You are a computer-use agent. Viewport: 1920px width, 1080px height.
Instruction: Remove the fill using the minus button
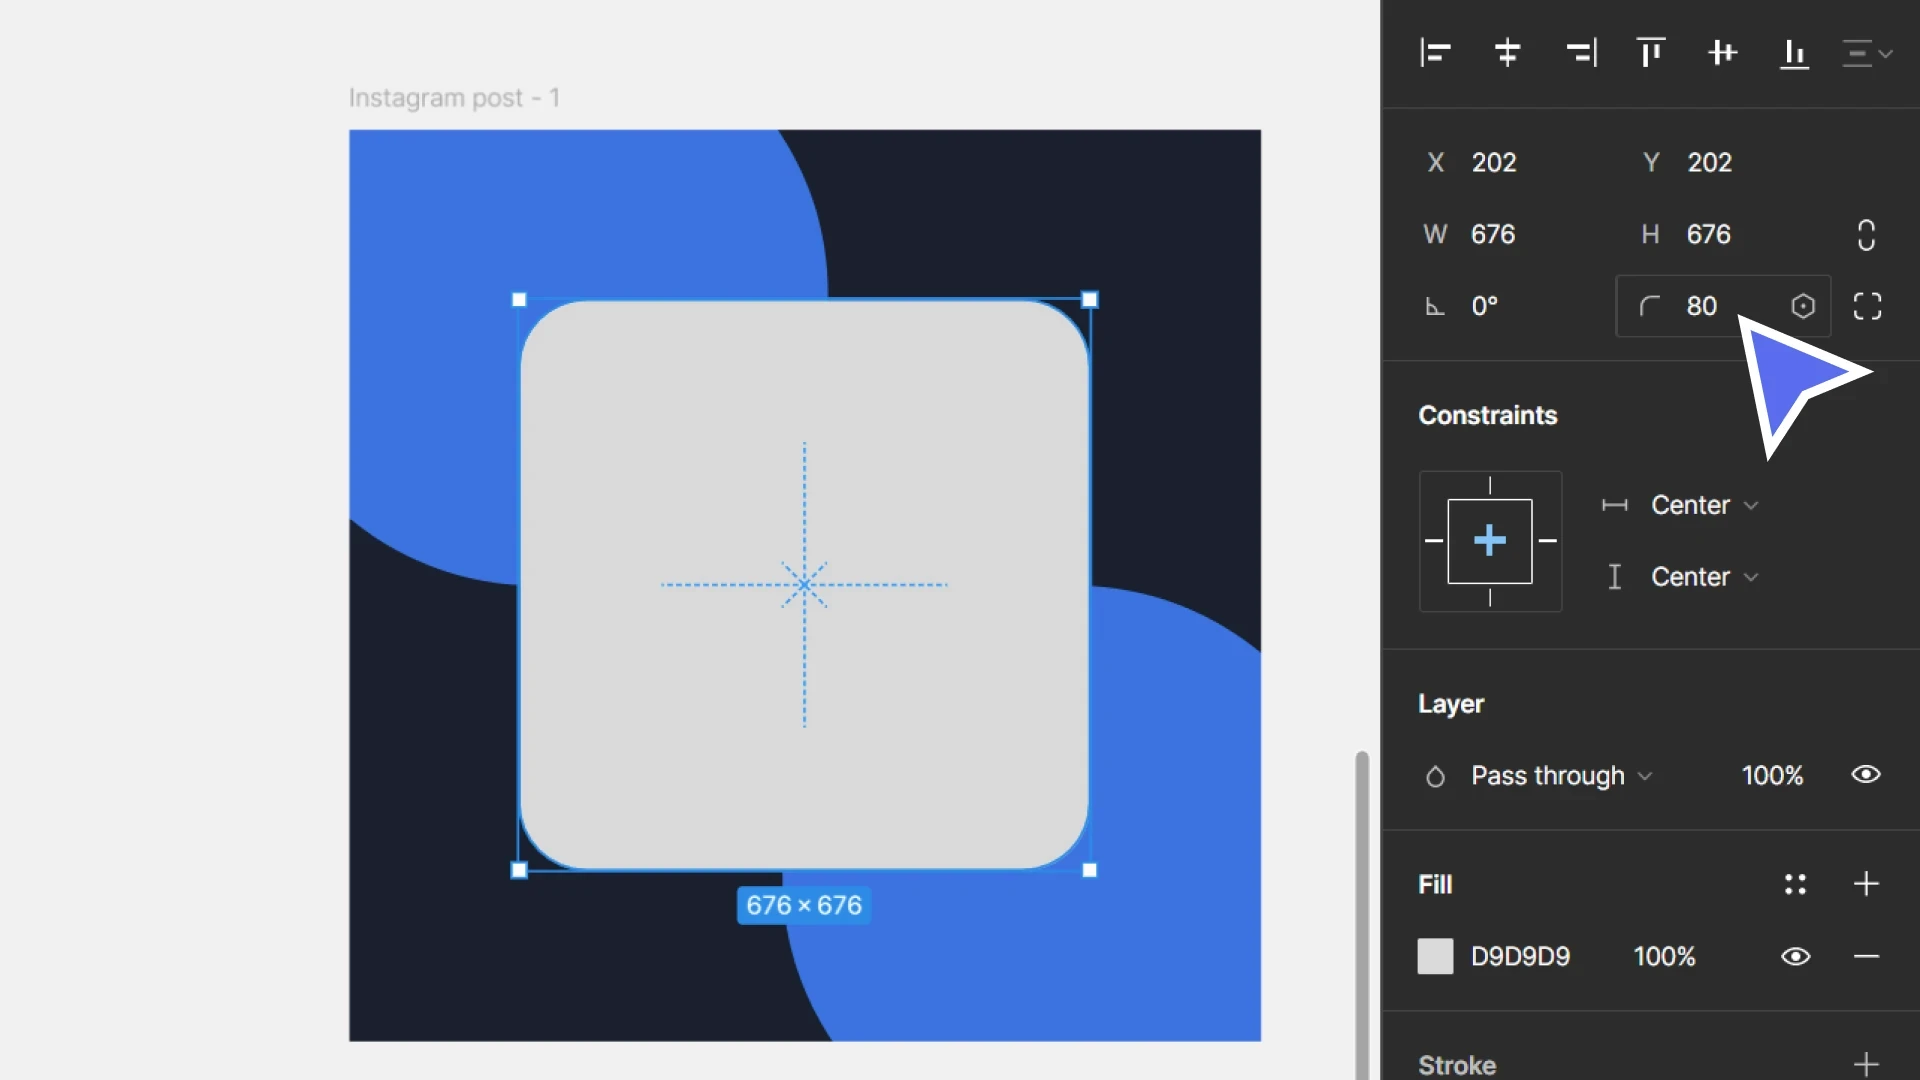[1866, 956]
